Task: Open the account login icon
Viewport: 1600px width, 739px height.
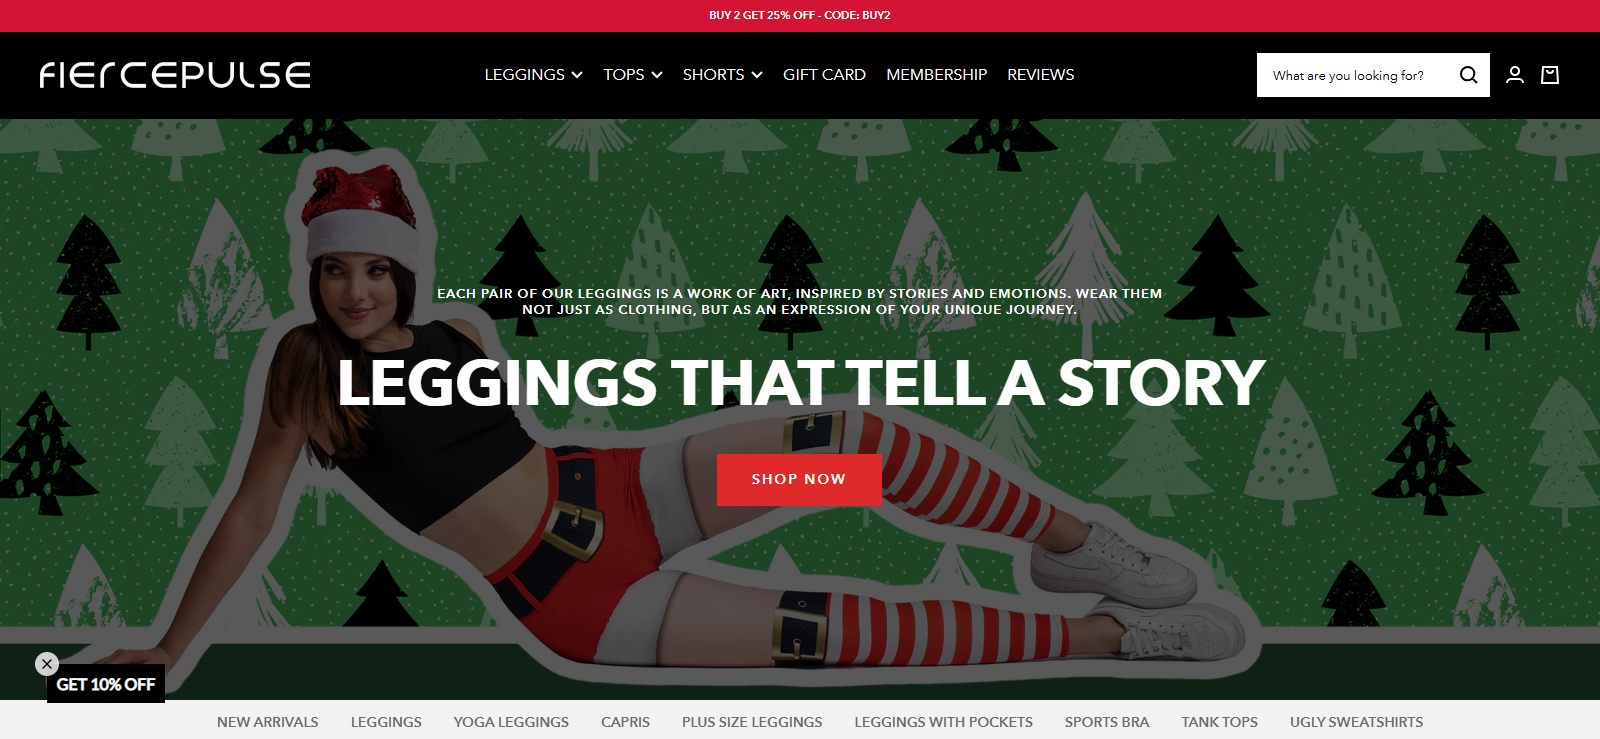Action: tap(1515, 75)
